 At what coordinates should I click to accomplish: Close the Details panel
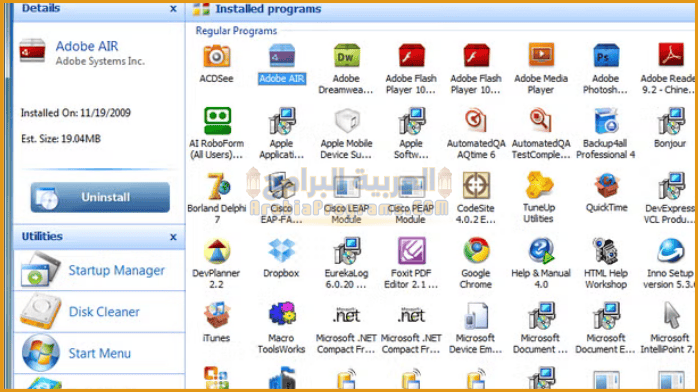click(173, 9)
